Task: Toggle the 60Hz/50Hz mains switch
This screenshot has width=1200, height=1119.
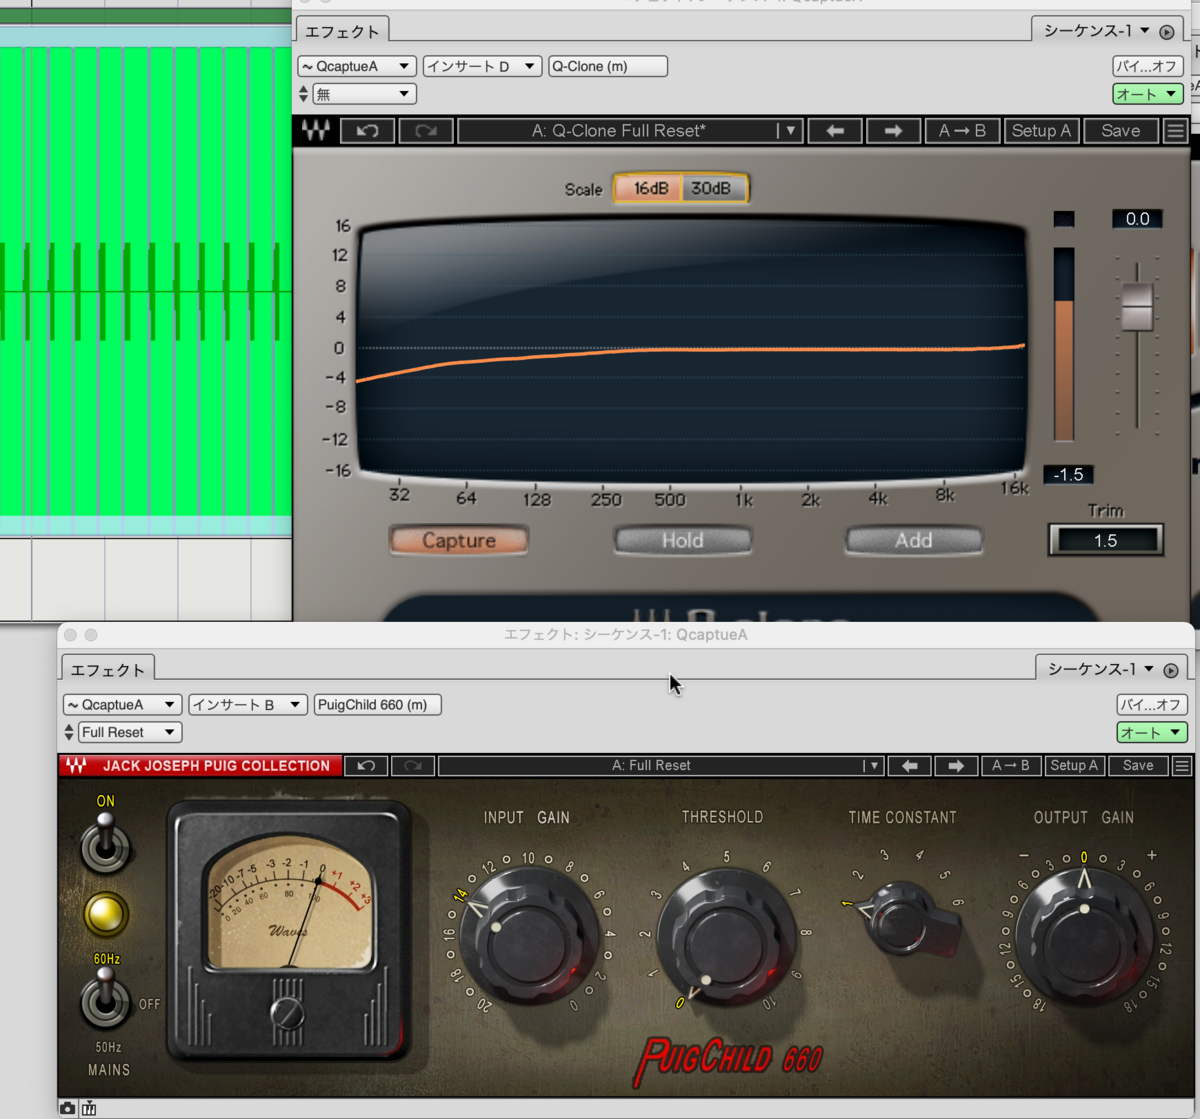Action: (x=104, y=1000)
